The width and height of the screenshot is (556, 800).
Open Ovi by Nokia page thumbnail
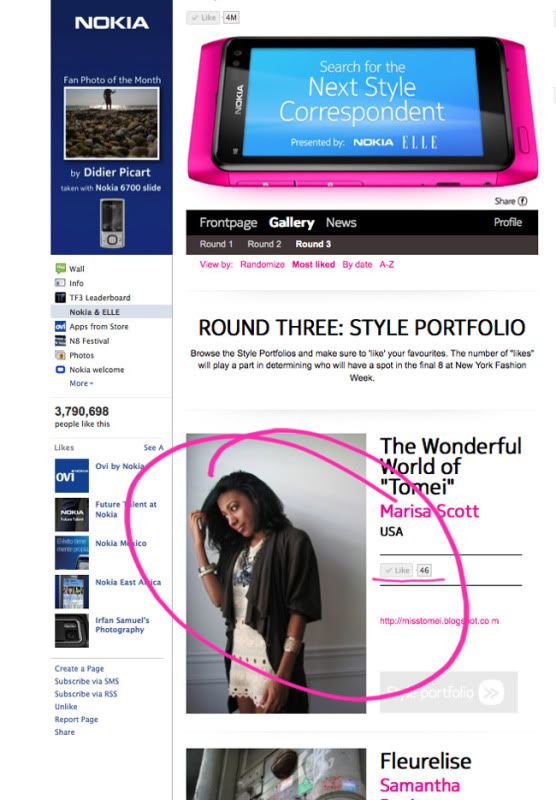coord(72,476)
